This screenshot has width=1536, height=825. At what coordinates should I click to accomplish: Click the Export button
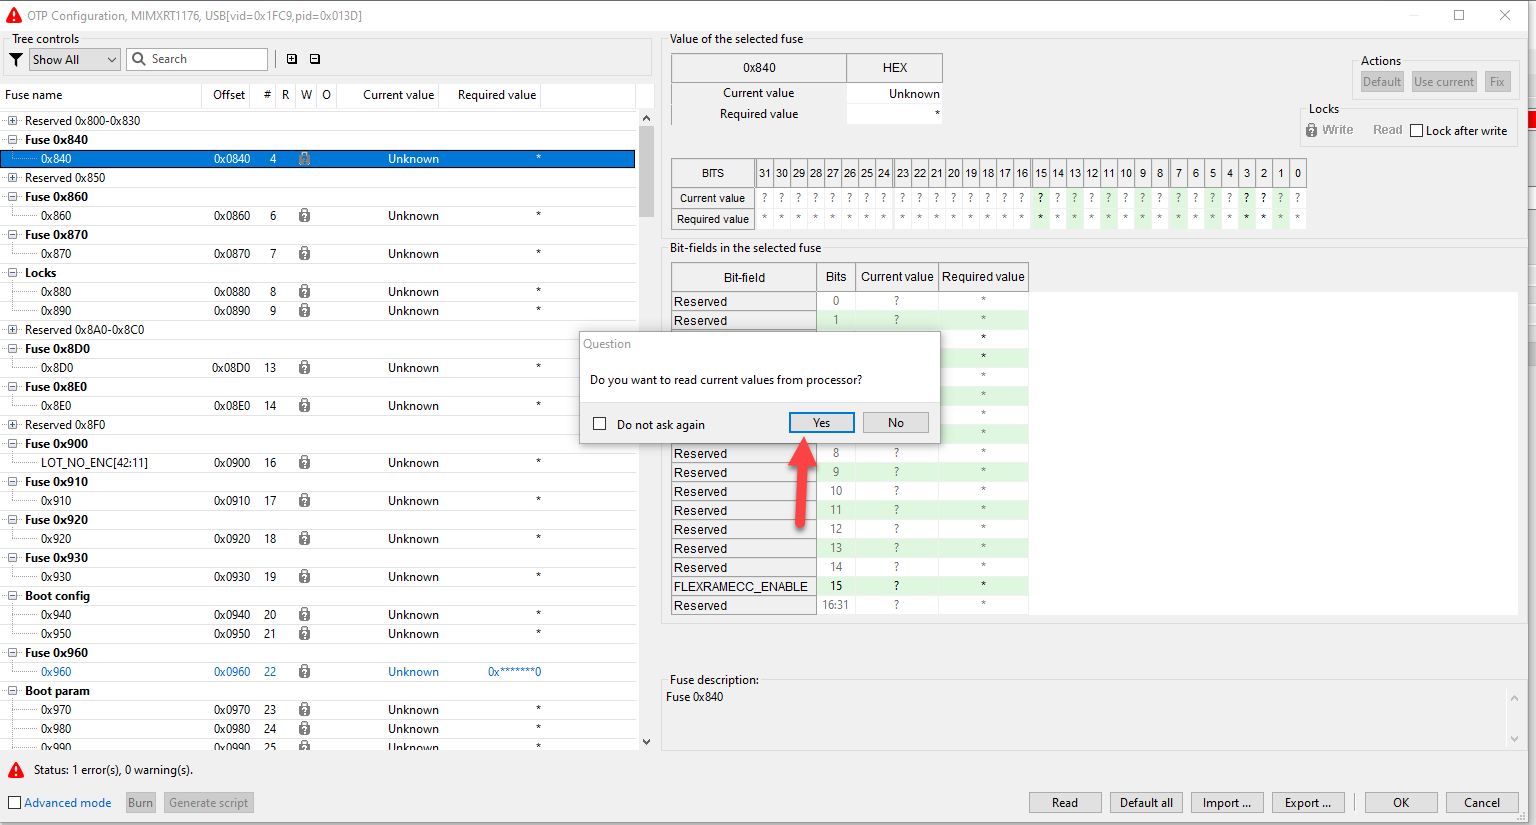tap(1308, 802)
